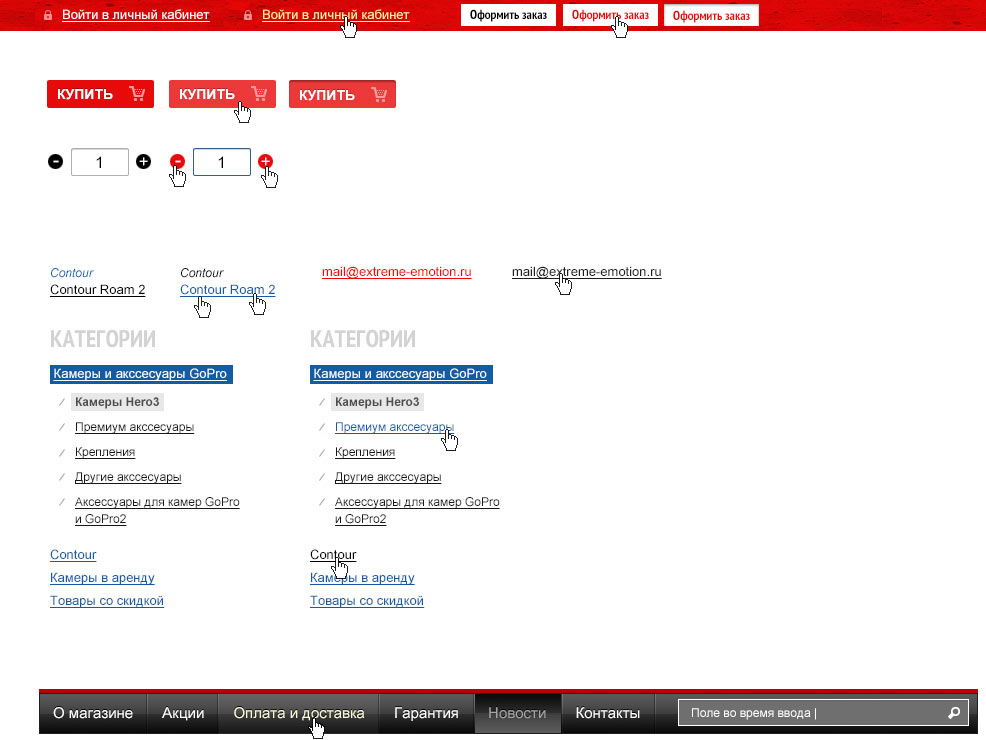
Task: Click the Оформить заказ button with black text
Action: 508,16
